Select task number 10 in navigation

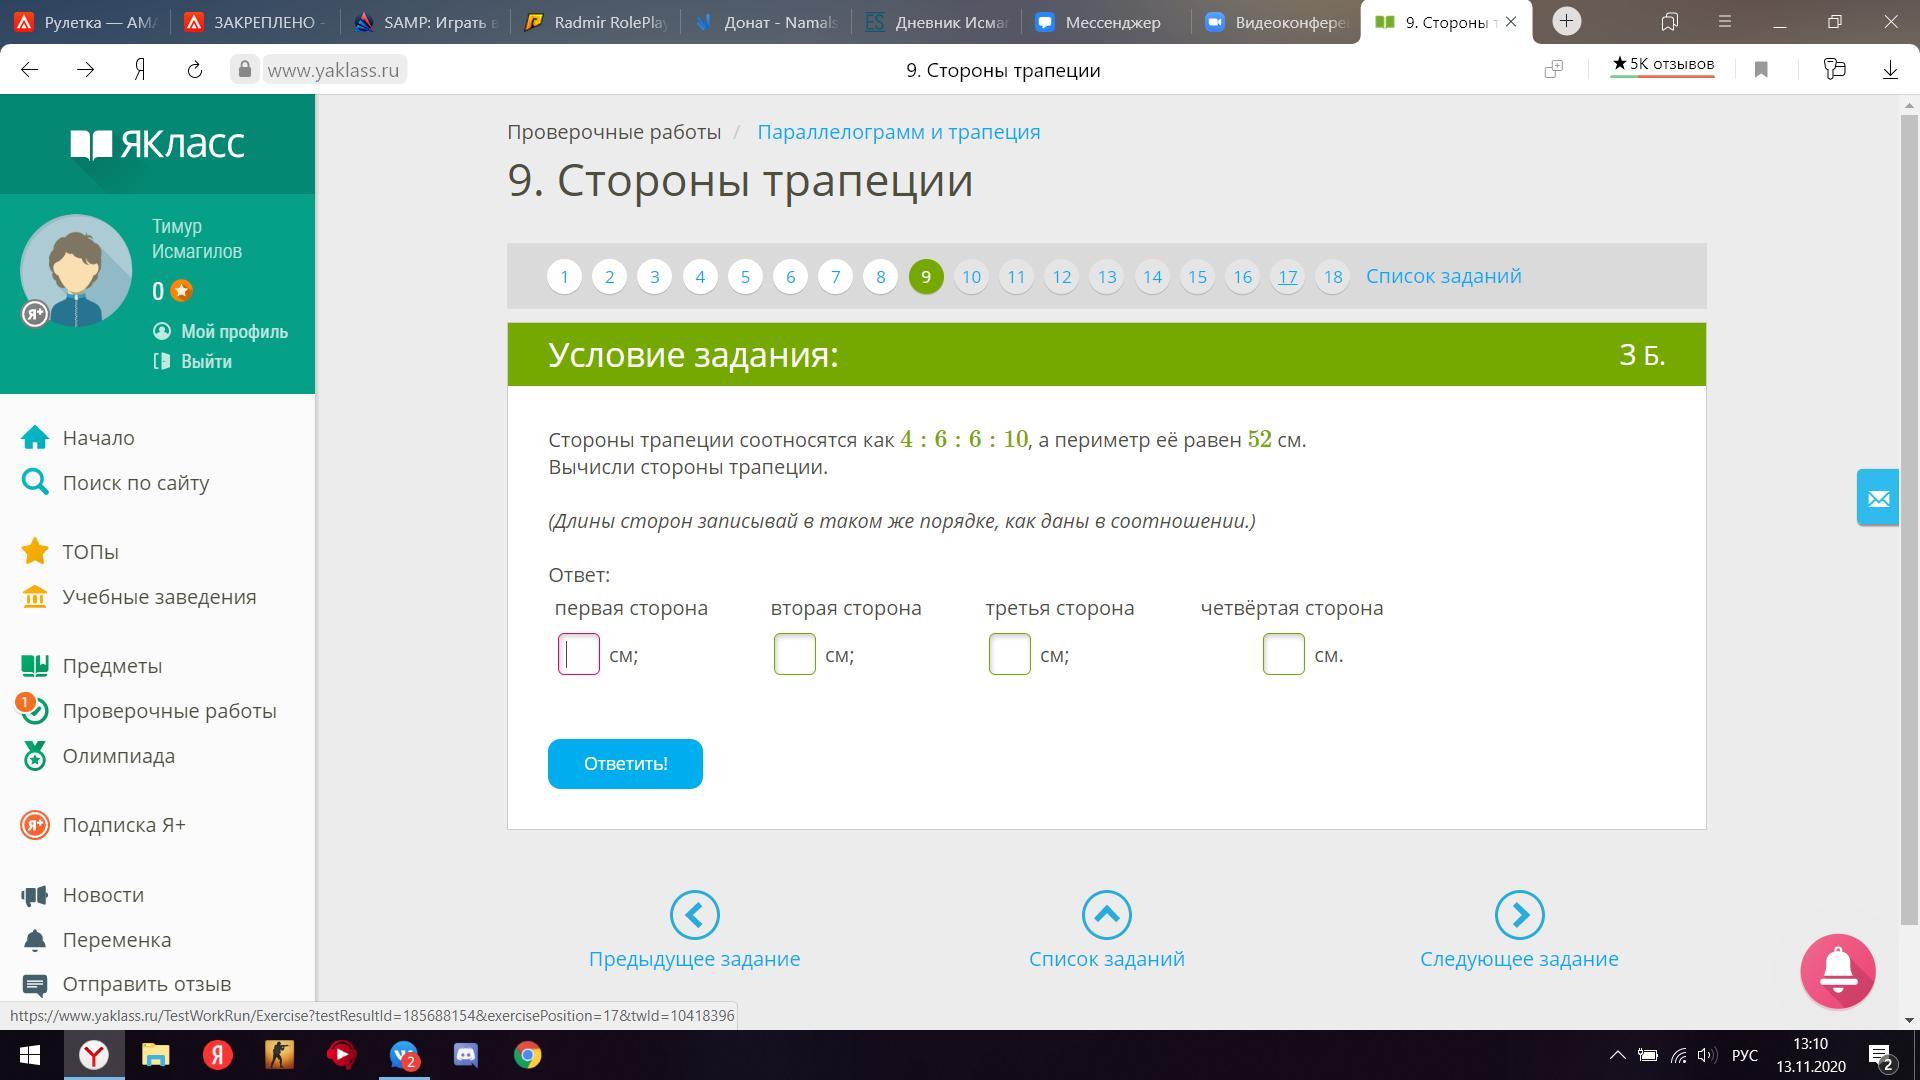click(970, 277)
